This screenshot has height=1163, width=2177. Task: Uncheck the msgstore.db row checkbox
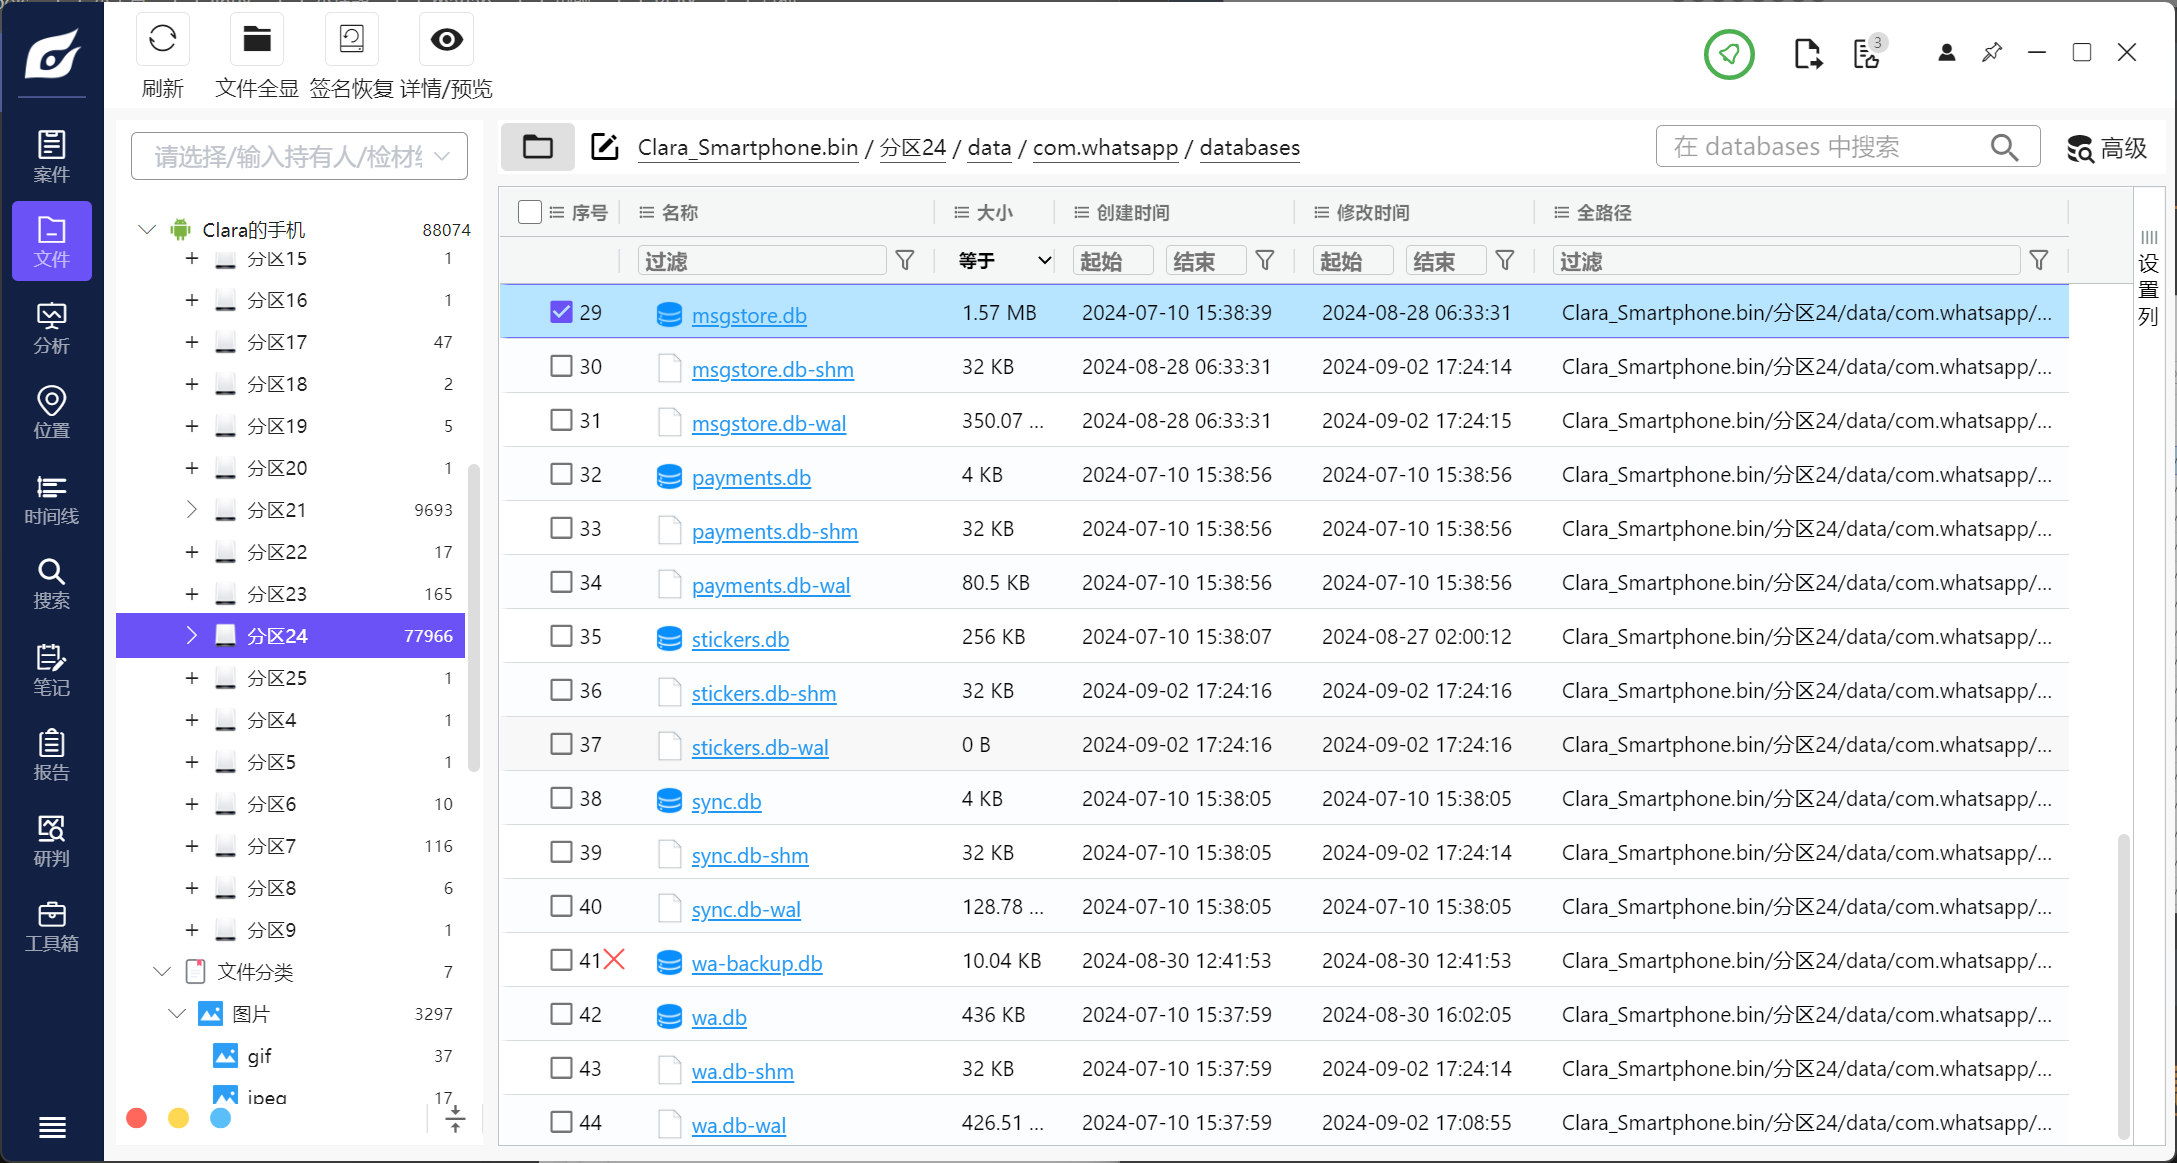pos(561,312)
